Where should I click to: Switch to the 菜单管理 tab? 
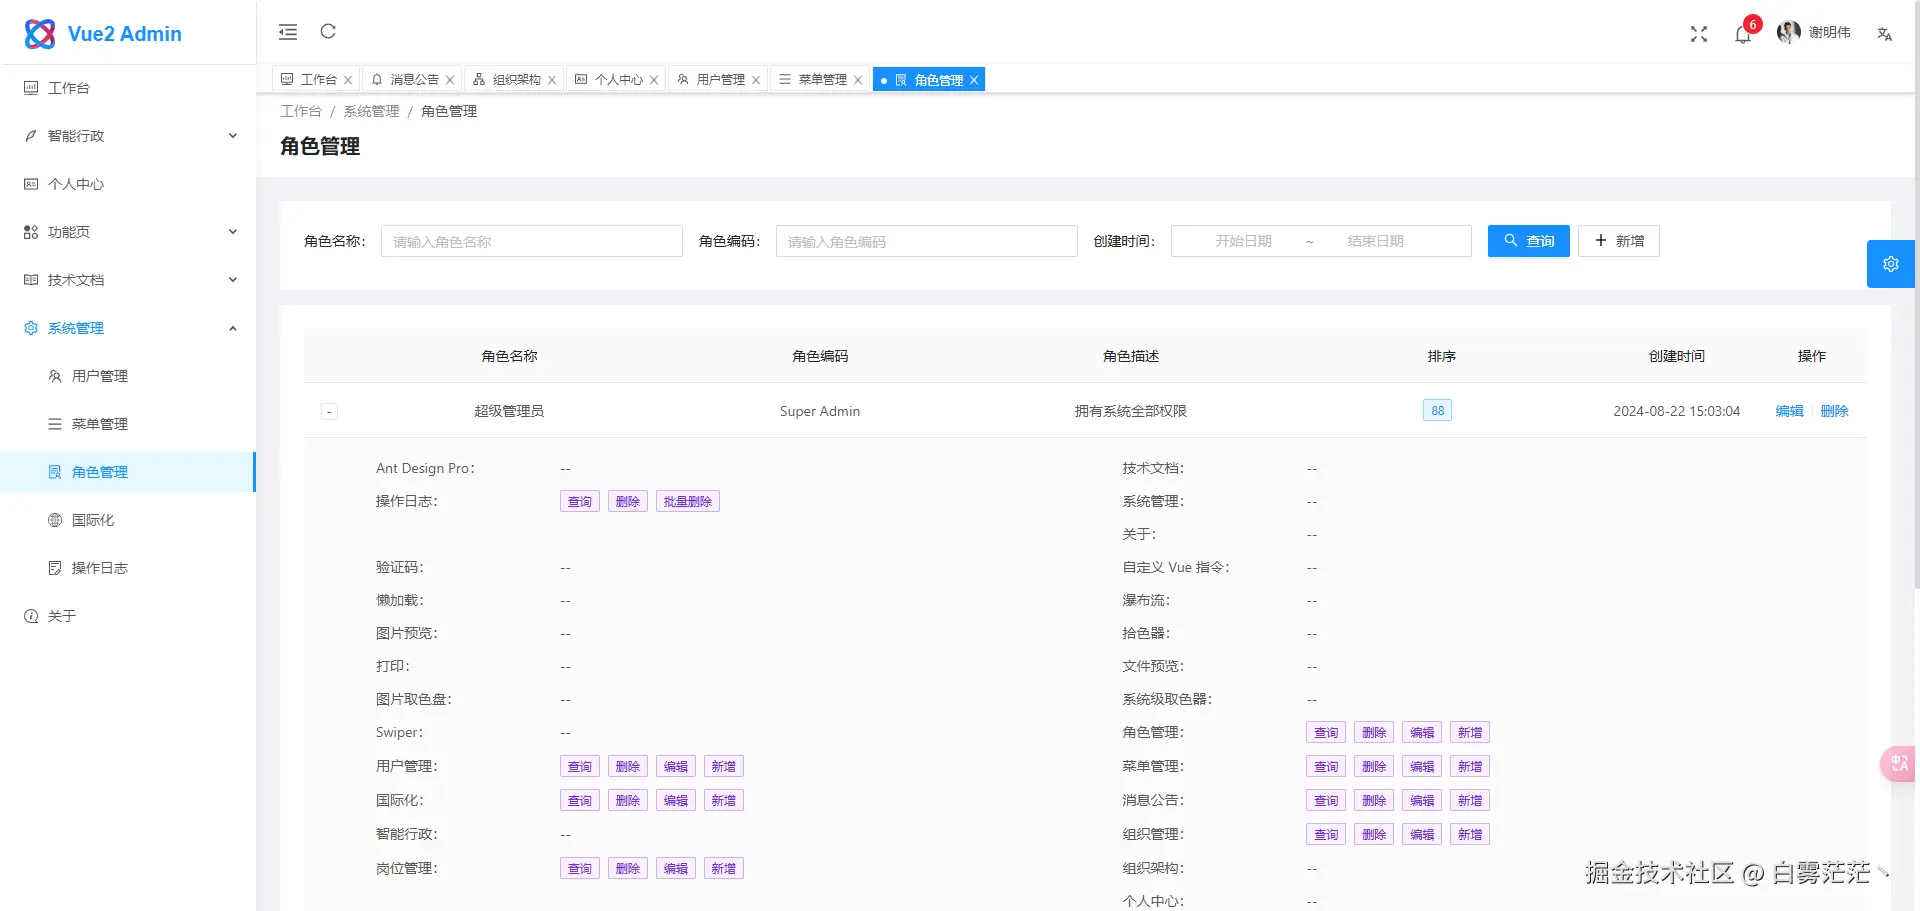coord(822,80)
